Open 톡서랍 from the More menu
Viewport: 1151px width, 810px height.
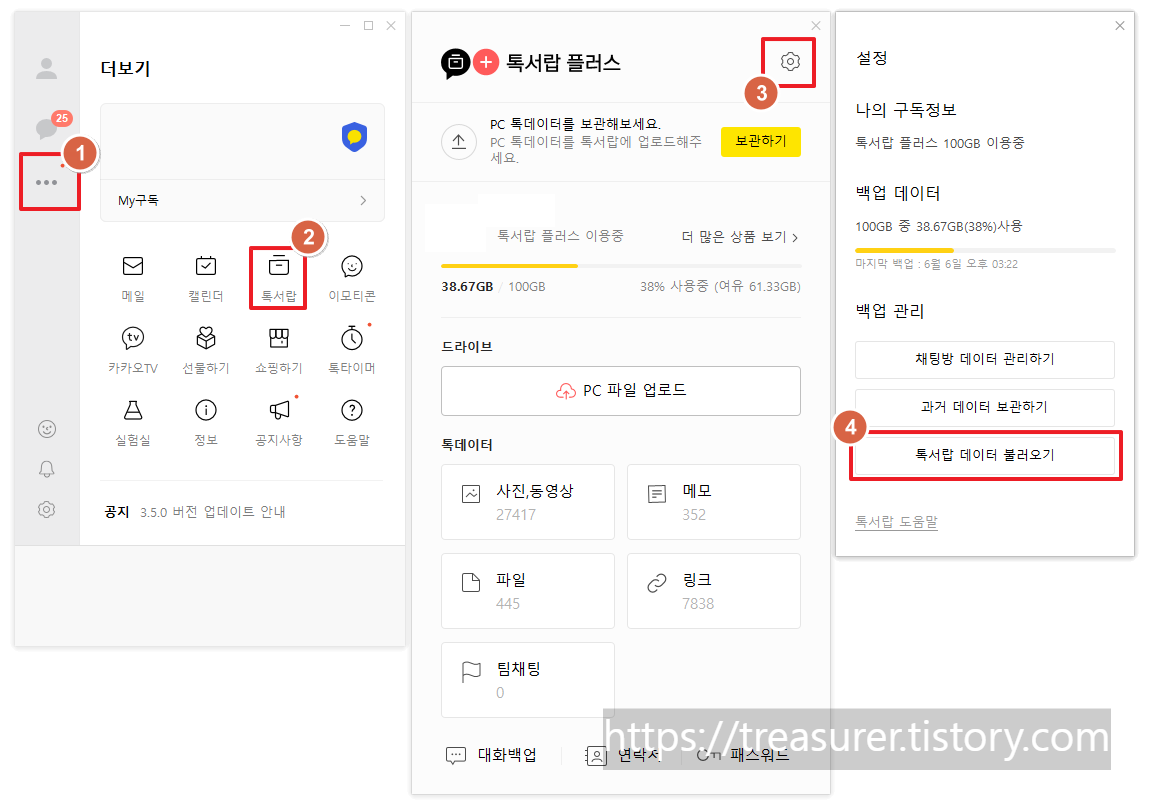(279, 278)
